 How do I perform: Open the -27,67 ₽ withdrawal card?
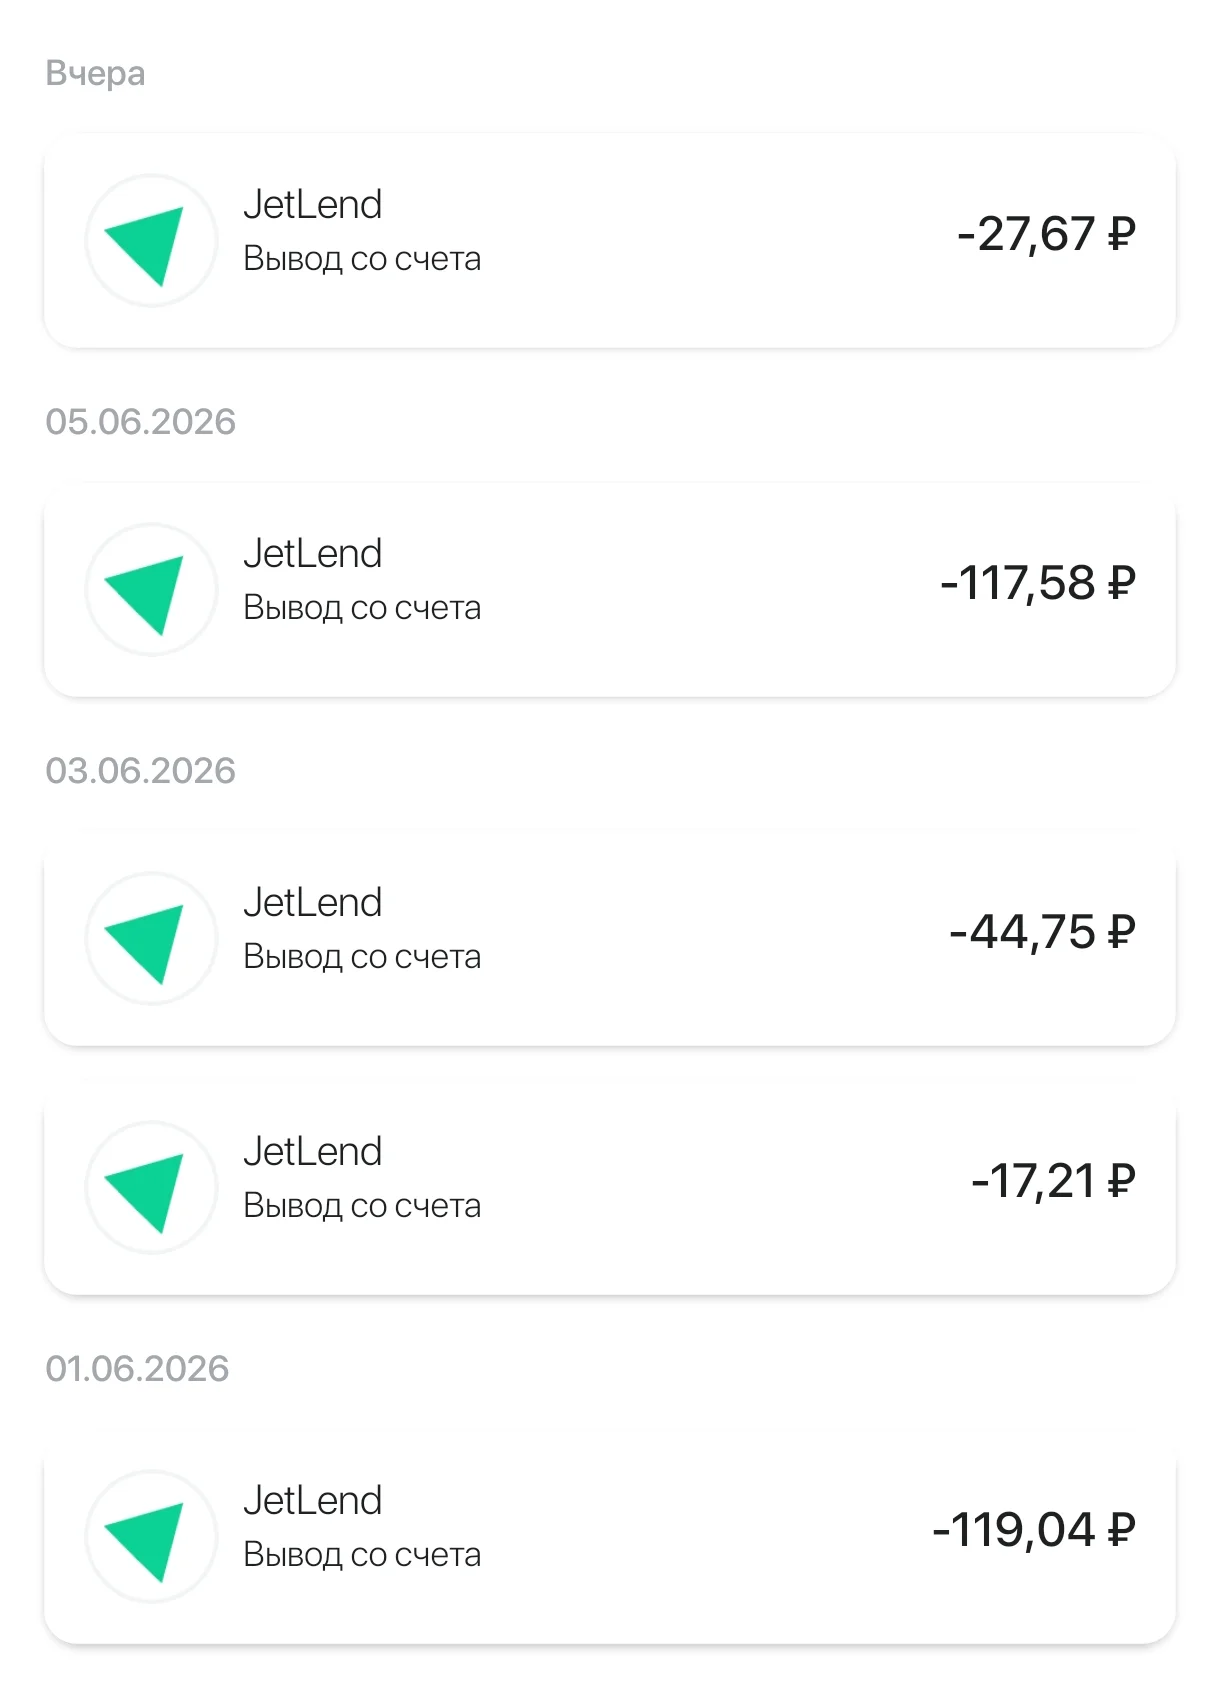[610, 241]
